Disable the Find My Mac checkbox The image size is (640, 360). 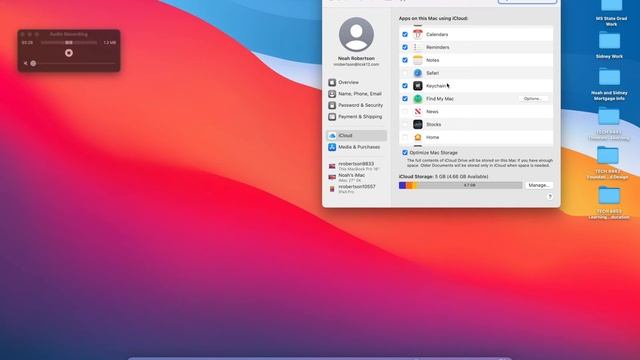pos(405,99)
